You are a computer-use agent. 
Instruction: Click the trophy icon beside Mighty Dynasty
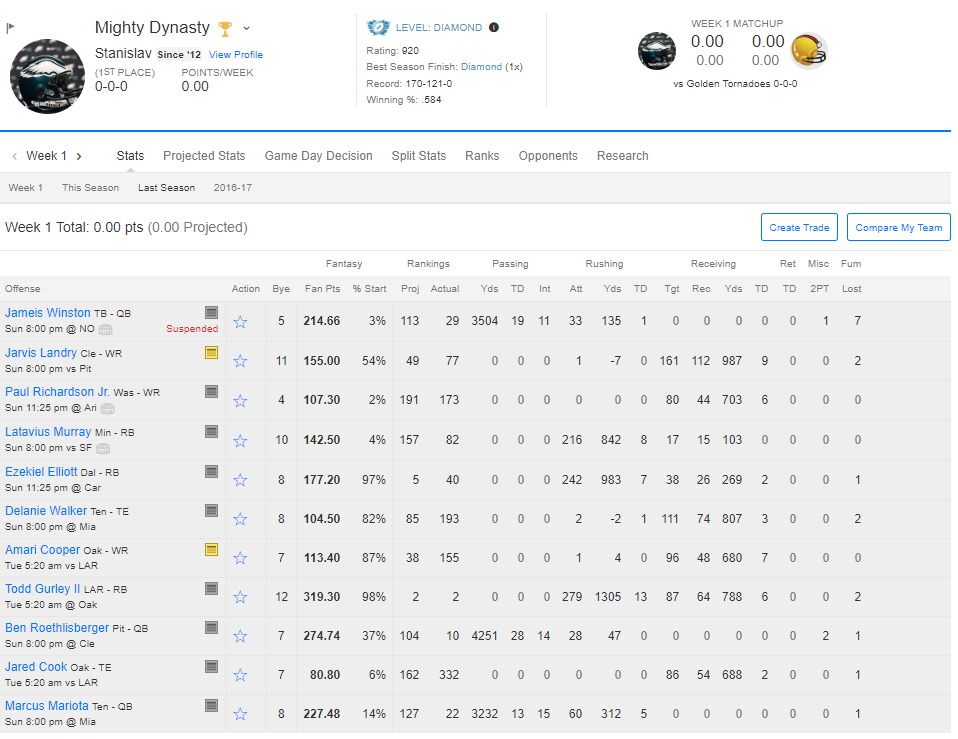pyautogui.click(x=225, y=29)
